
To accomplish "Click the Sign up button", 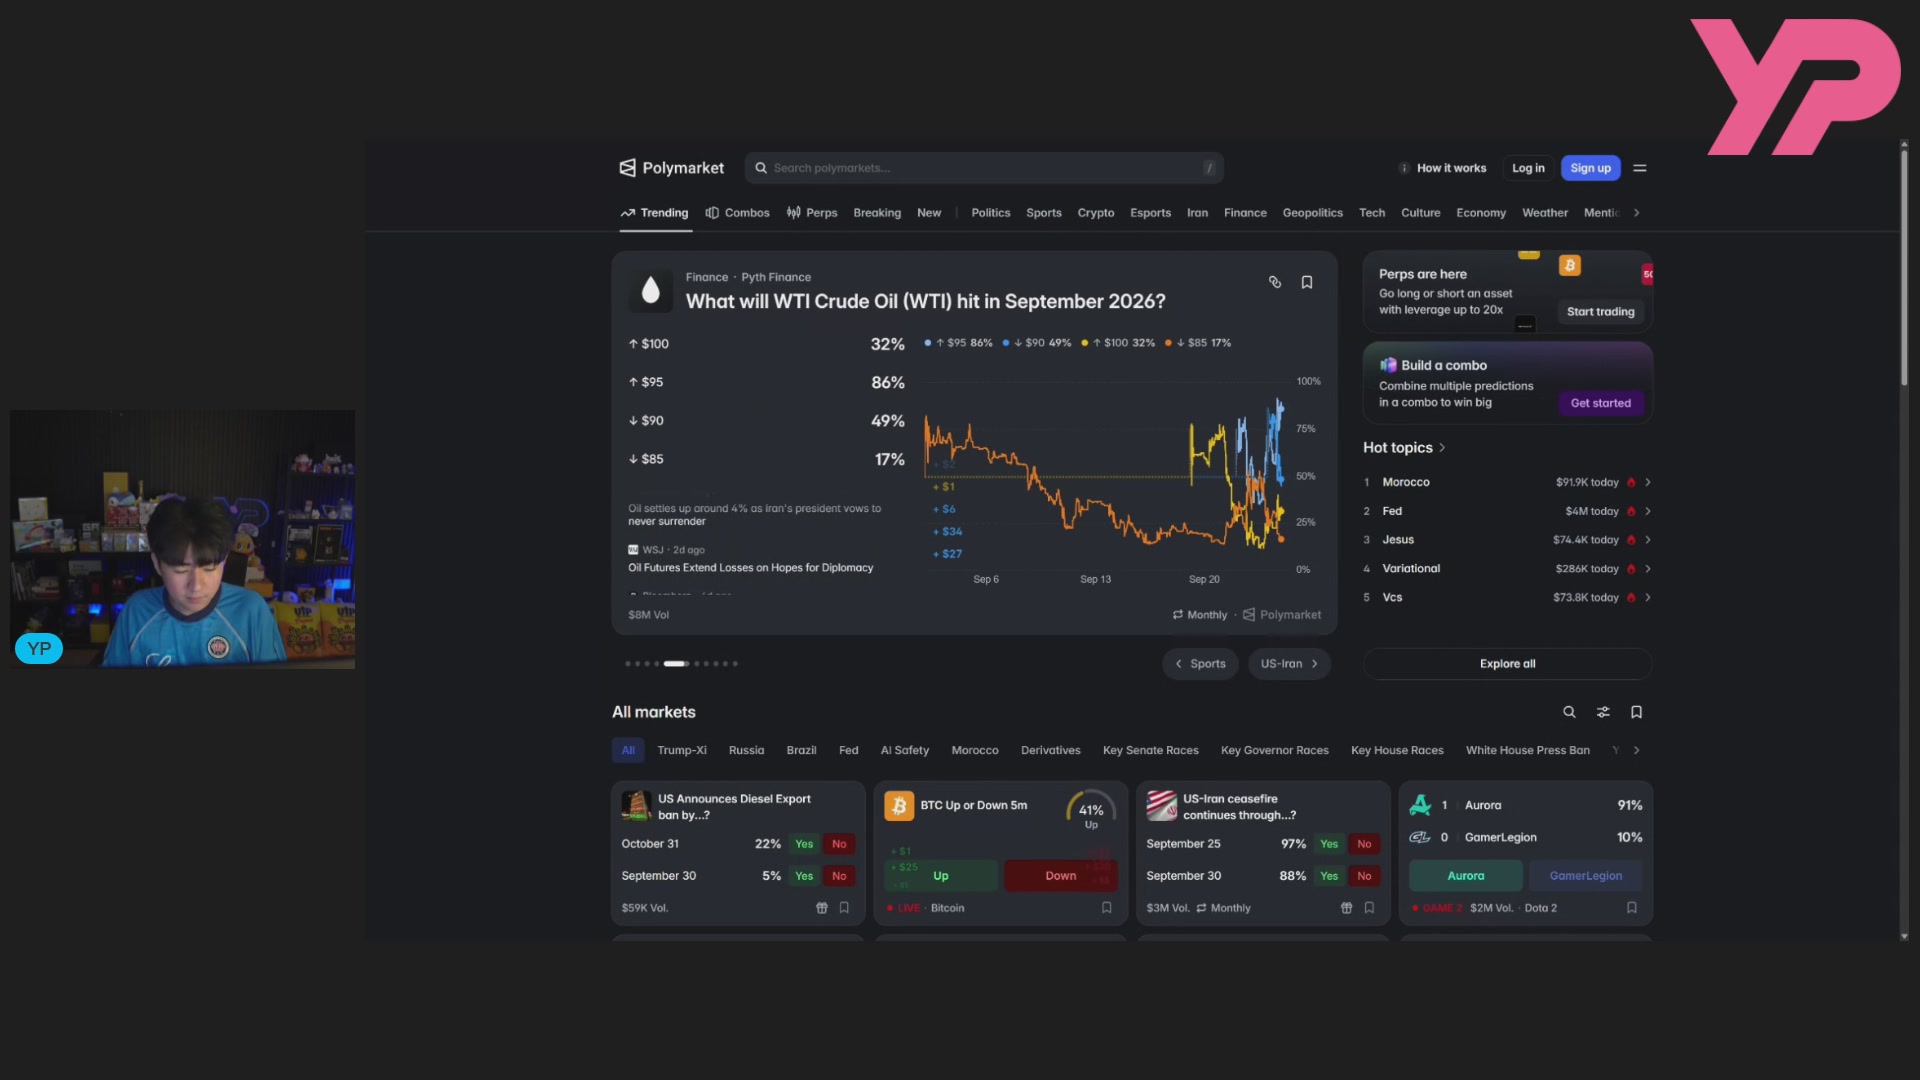I will click(x=1591, y=168).
